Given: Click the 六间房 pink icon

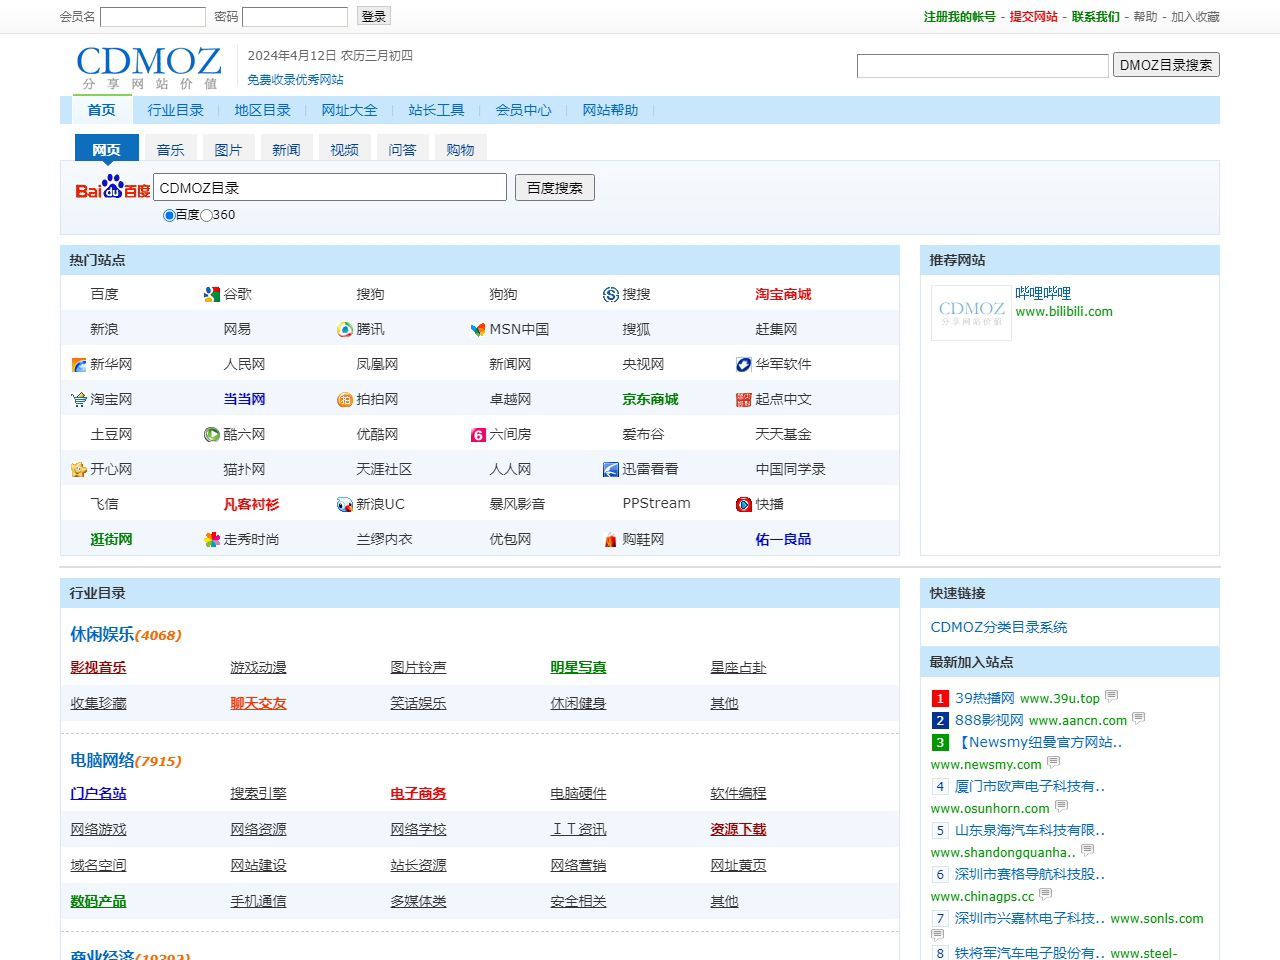Looking at the screenshot, I should [x=477, y=434].
